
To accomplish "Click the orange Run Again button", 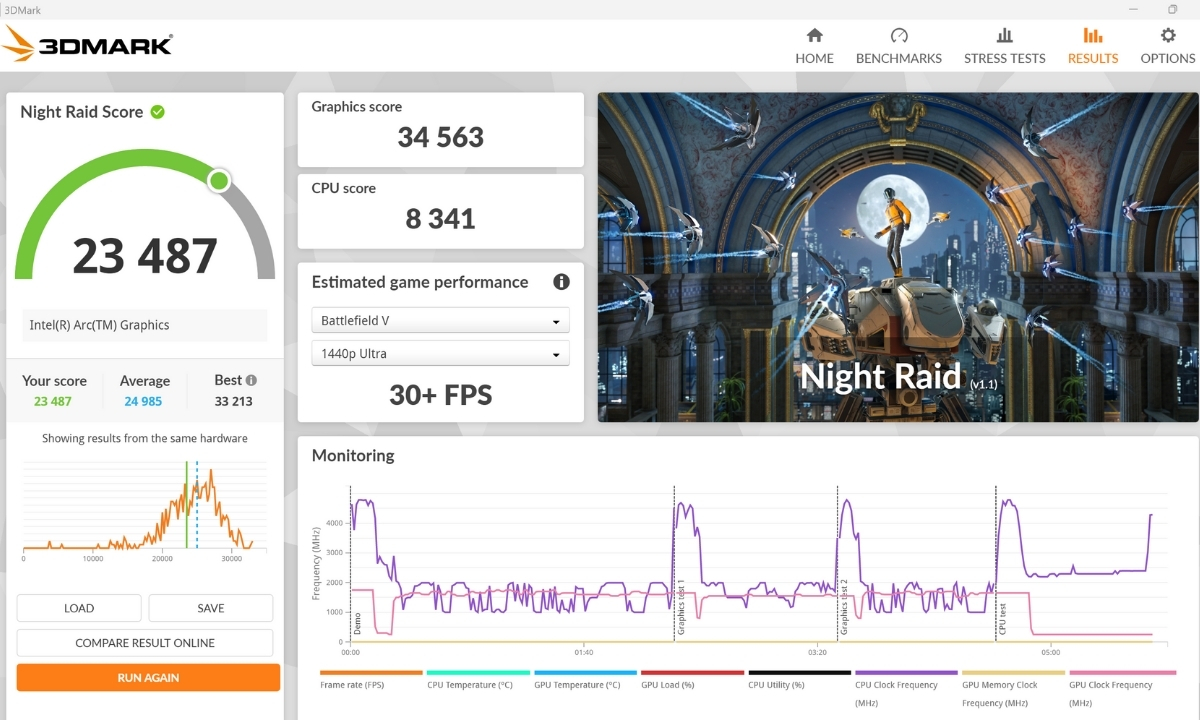I will tap(148, 677).
